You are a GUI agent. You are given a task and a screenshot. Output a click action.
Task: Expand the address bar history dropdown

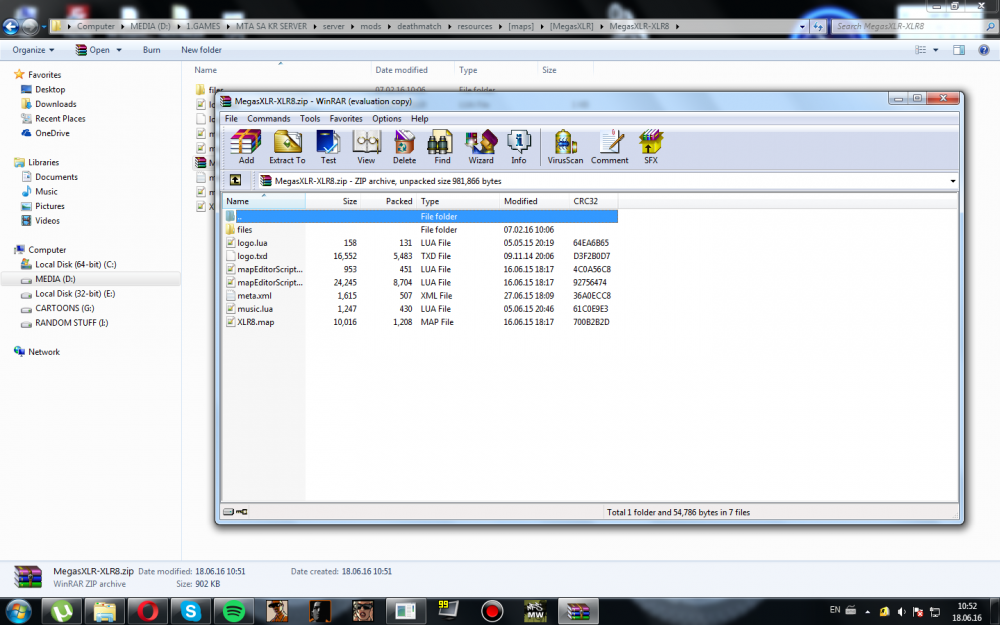(802, 26)
